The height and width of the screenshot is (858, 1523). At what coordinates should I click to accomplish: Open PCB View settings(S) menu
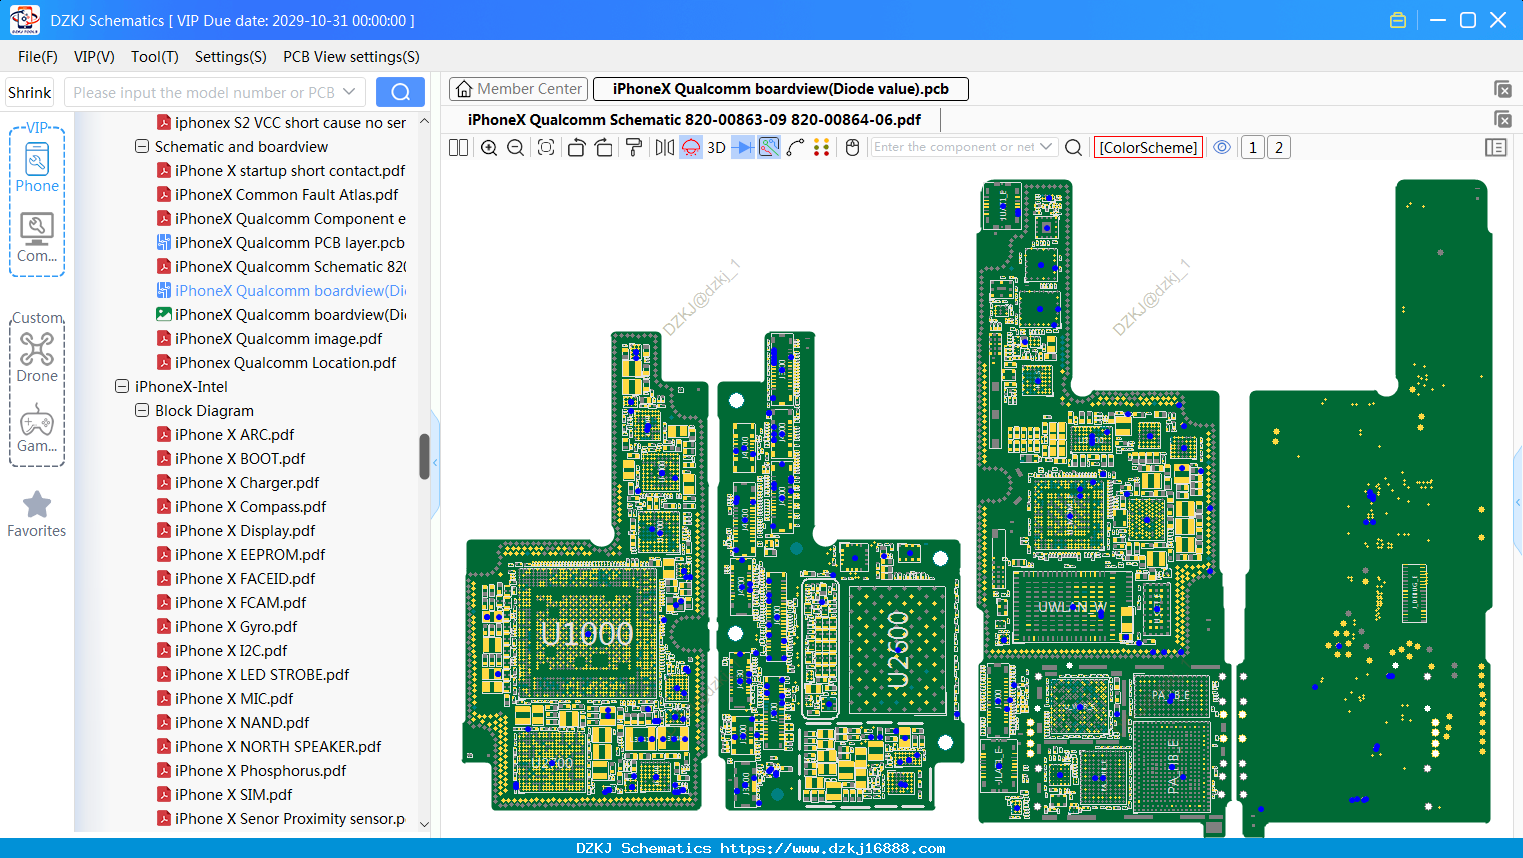(x=351, y=57)
